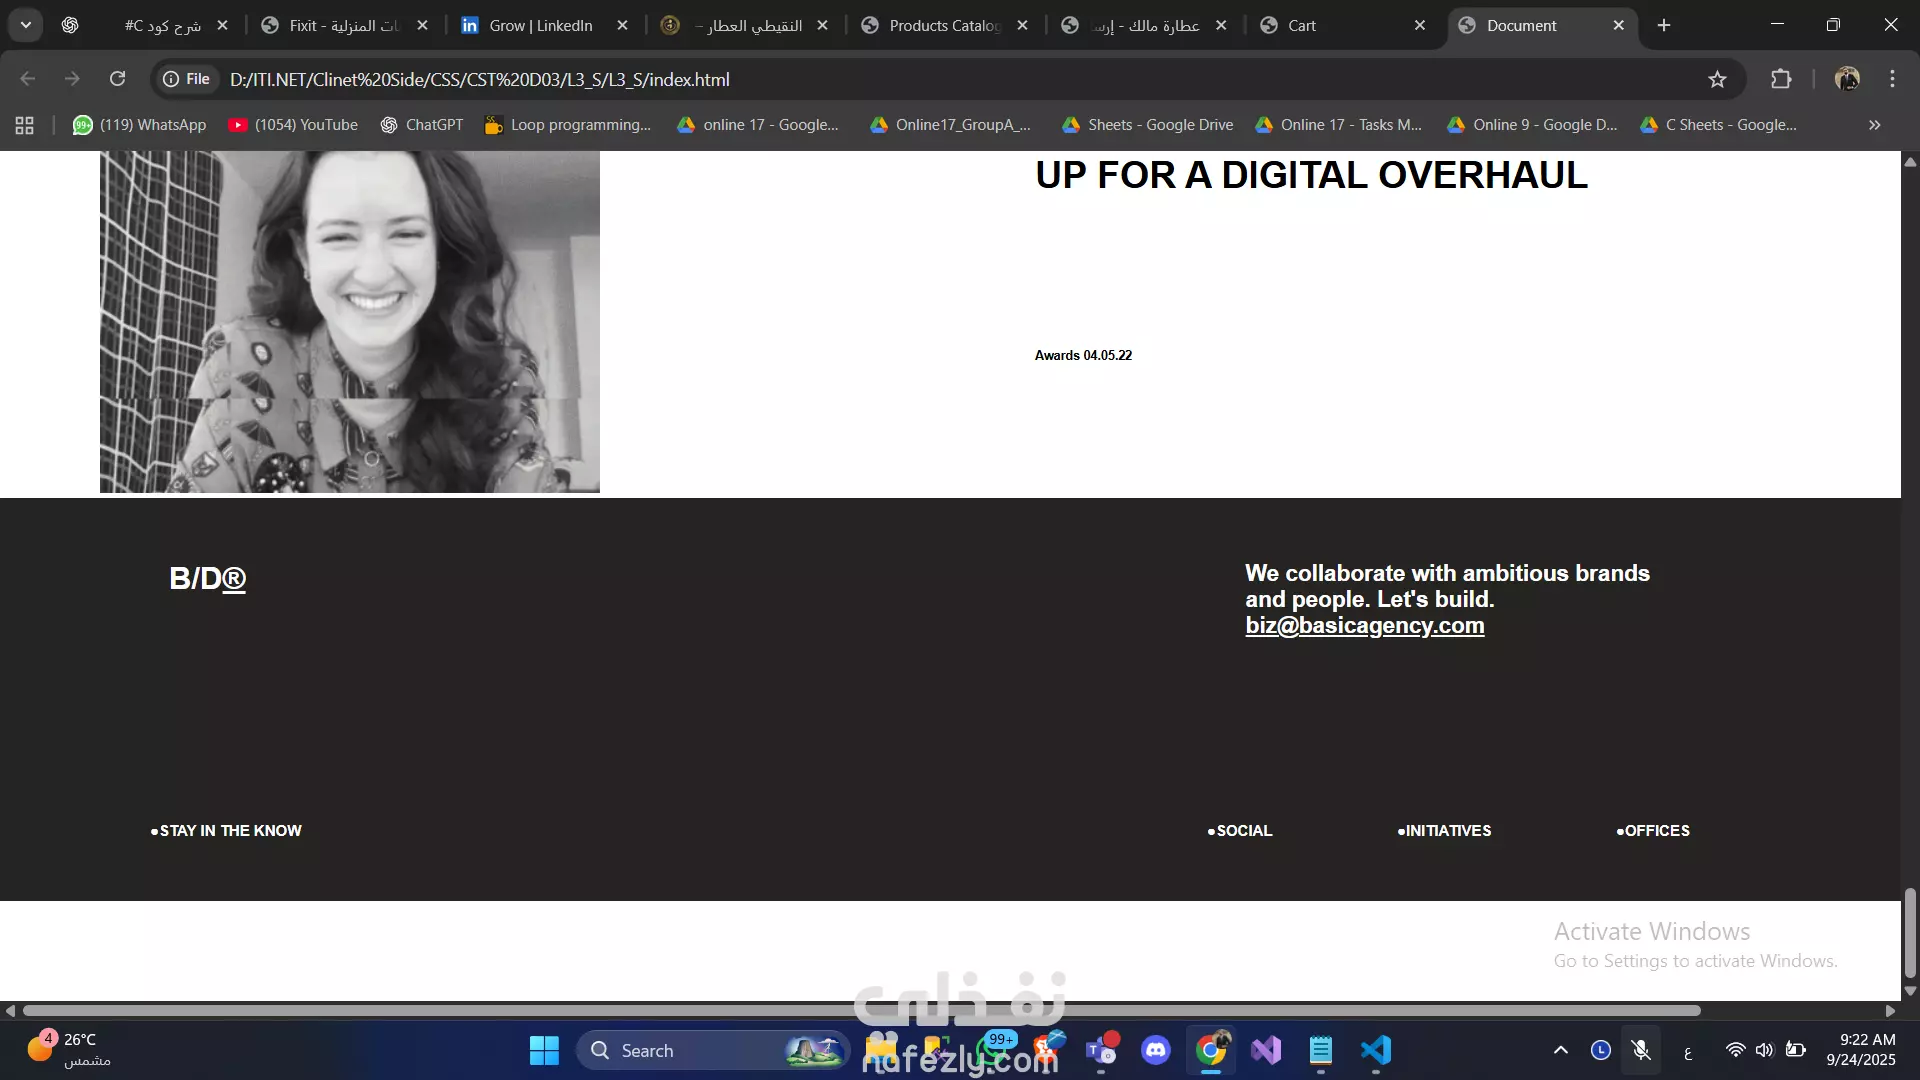Viewport: 1920px width, 1080px height.
Task: Click the profile avatar icon
Action: point(1847,79)
